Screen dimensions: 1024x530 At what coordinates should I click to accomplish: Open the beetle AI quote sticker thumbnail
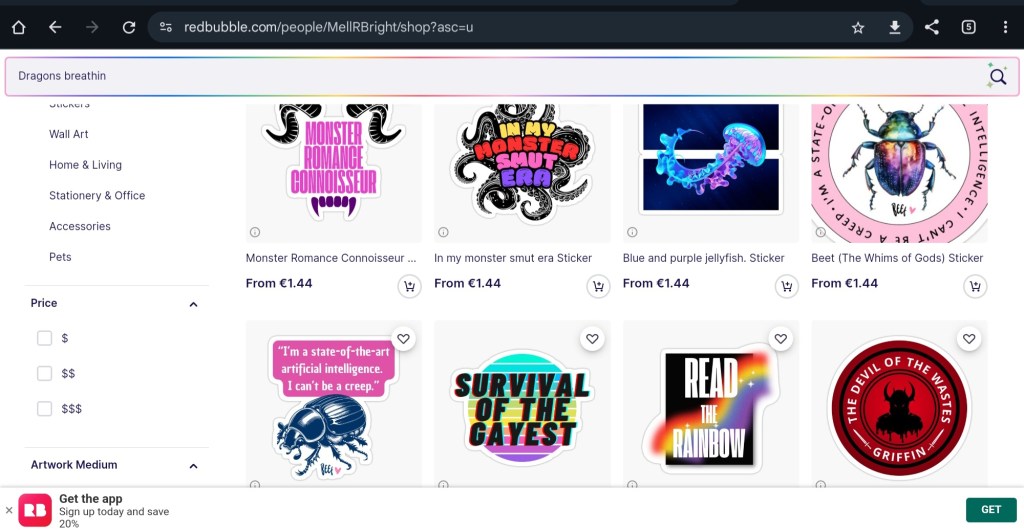[334, 403]
